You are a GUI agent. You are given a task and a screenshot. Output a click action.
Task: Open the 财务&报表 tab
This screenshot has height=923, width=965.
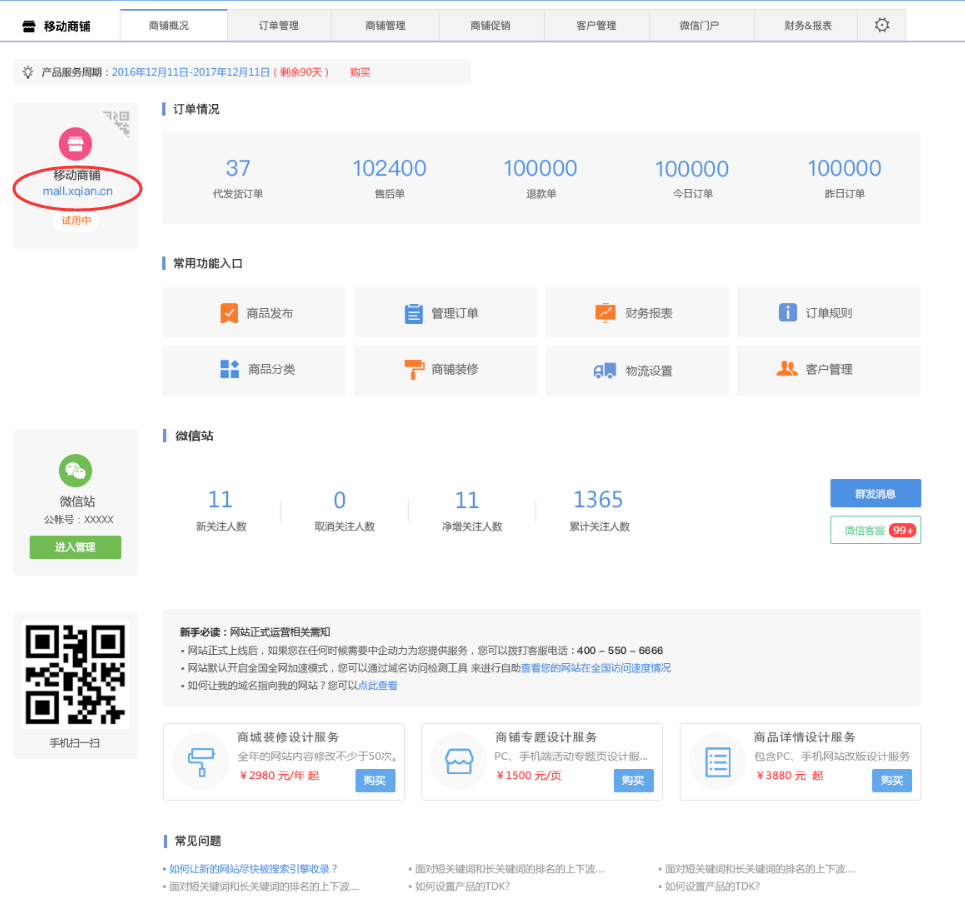(x=808, y=25)
